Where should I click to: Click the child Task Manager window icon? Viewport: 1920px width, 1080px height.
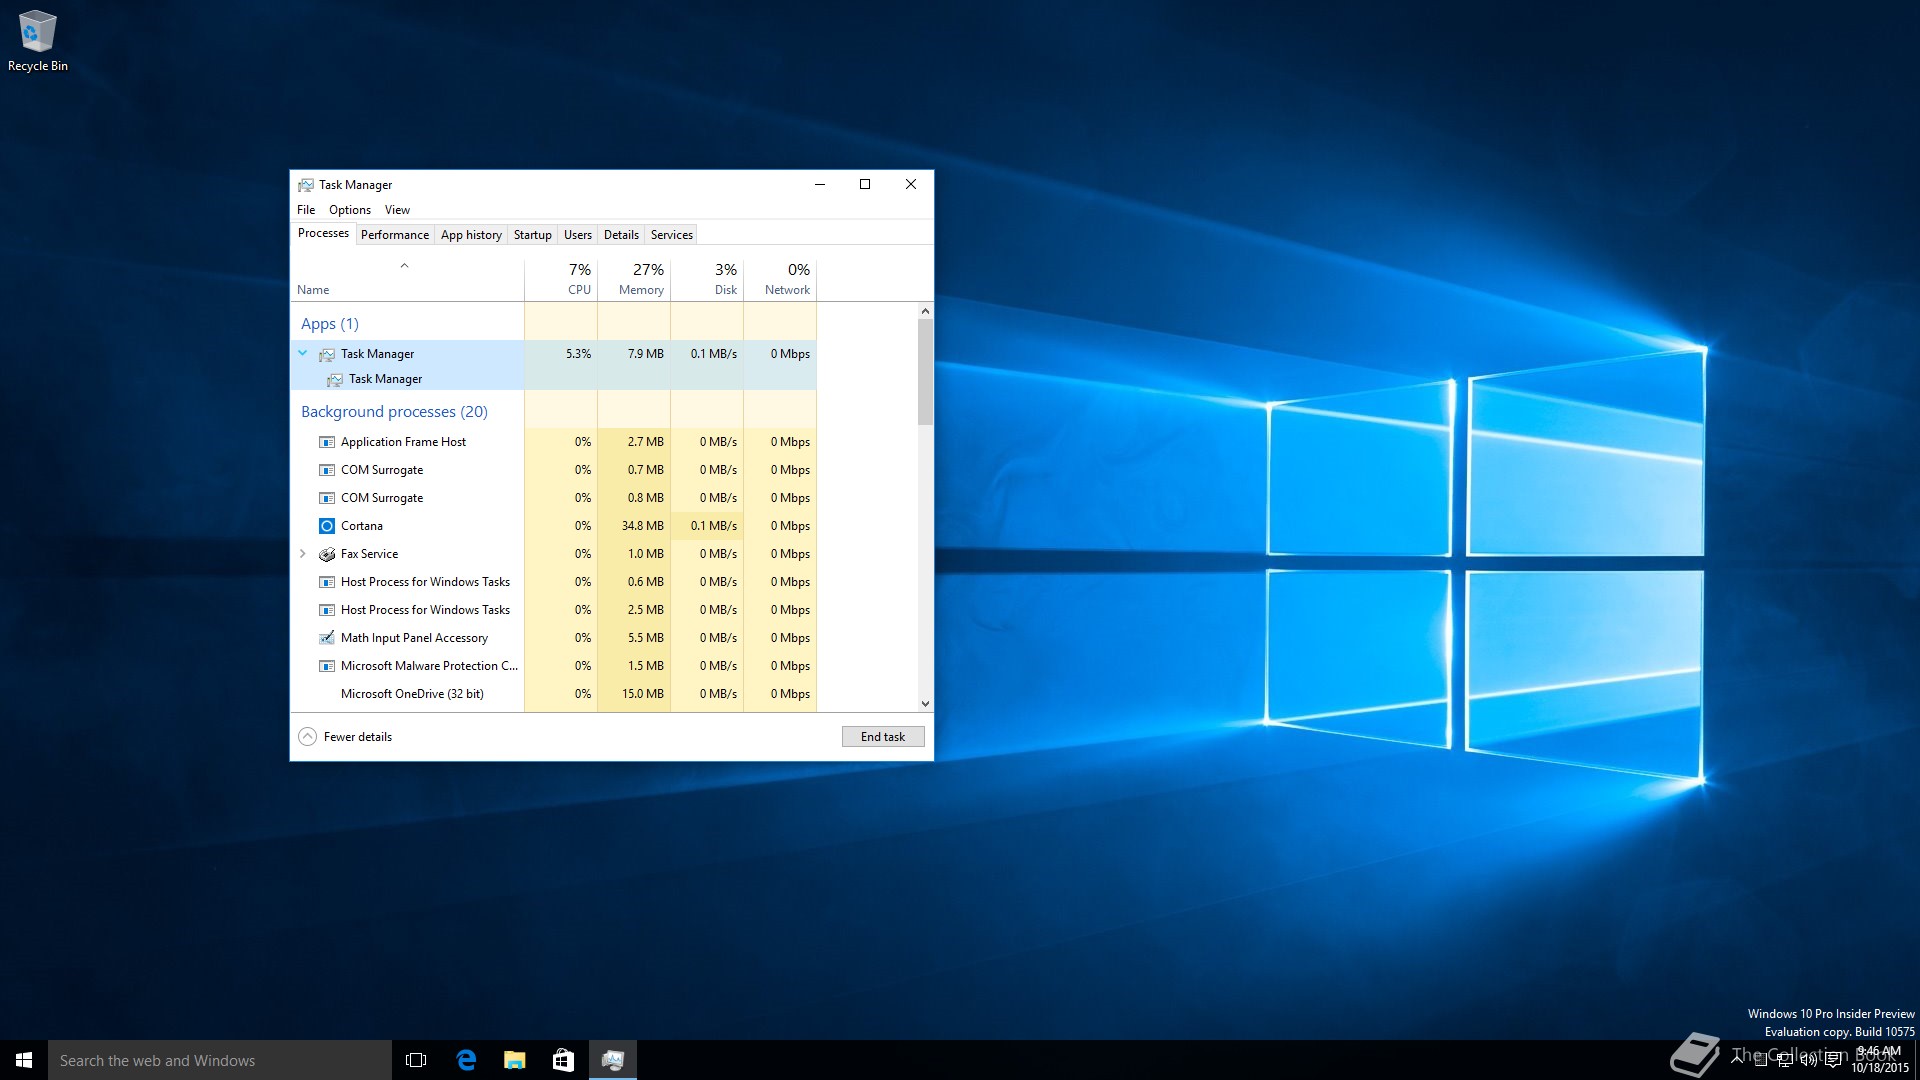[x=335, y=379]
